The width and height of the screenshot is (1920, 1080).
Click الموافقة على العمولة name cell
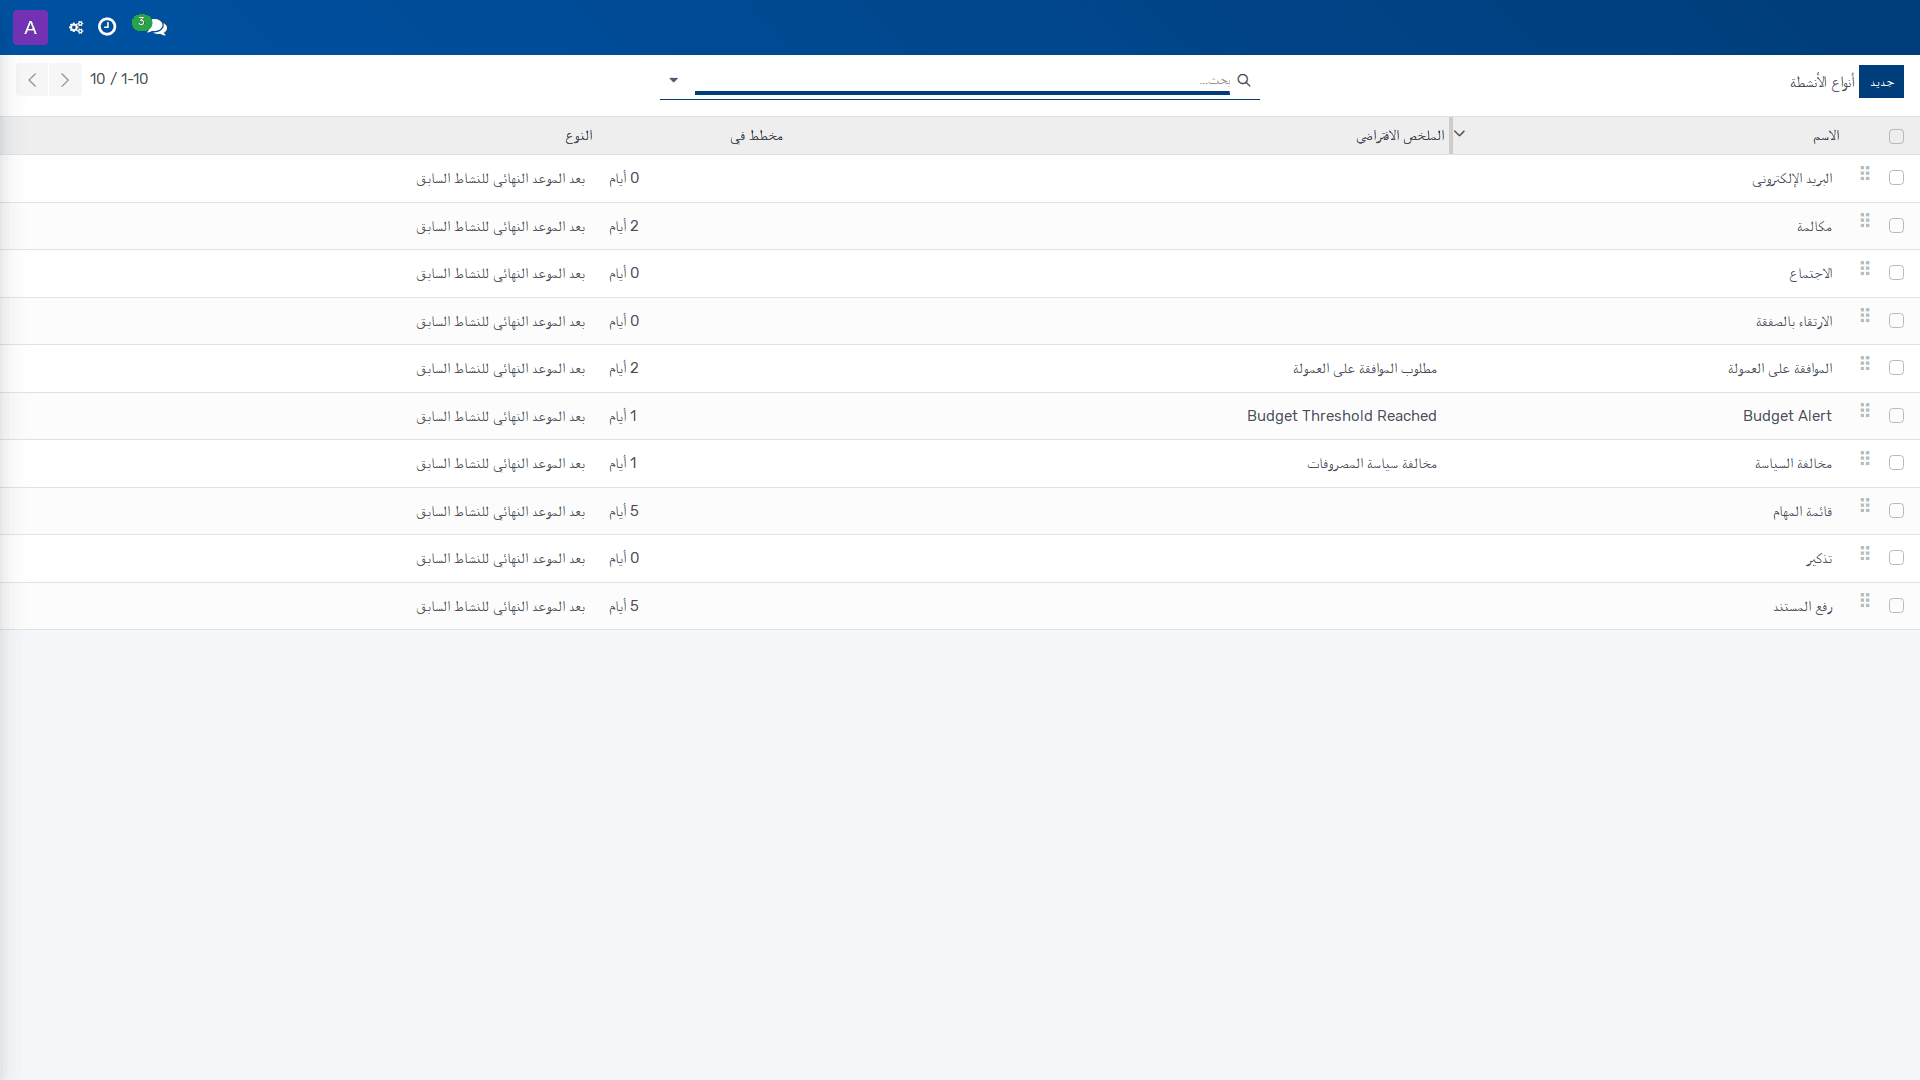[1780, 369]
